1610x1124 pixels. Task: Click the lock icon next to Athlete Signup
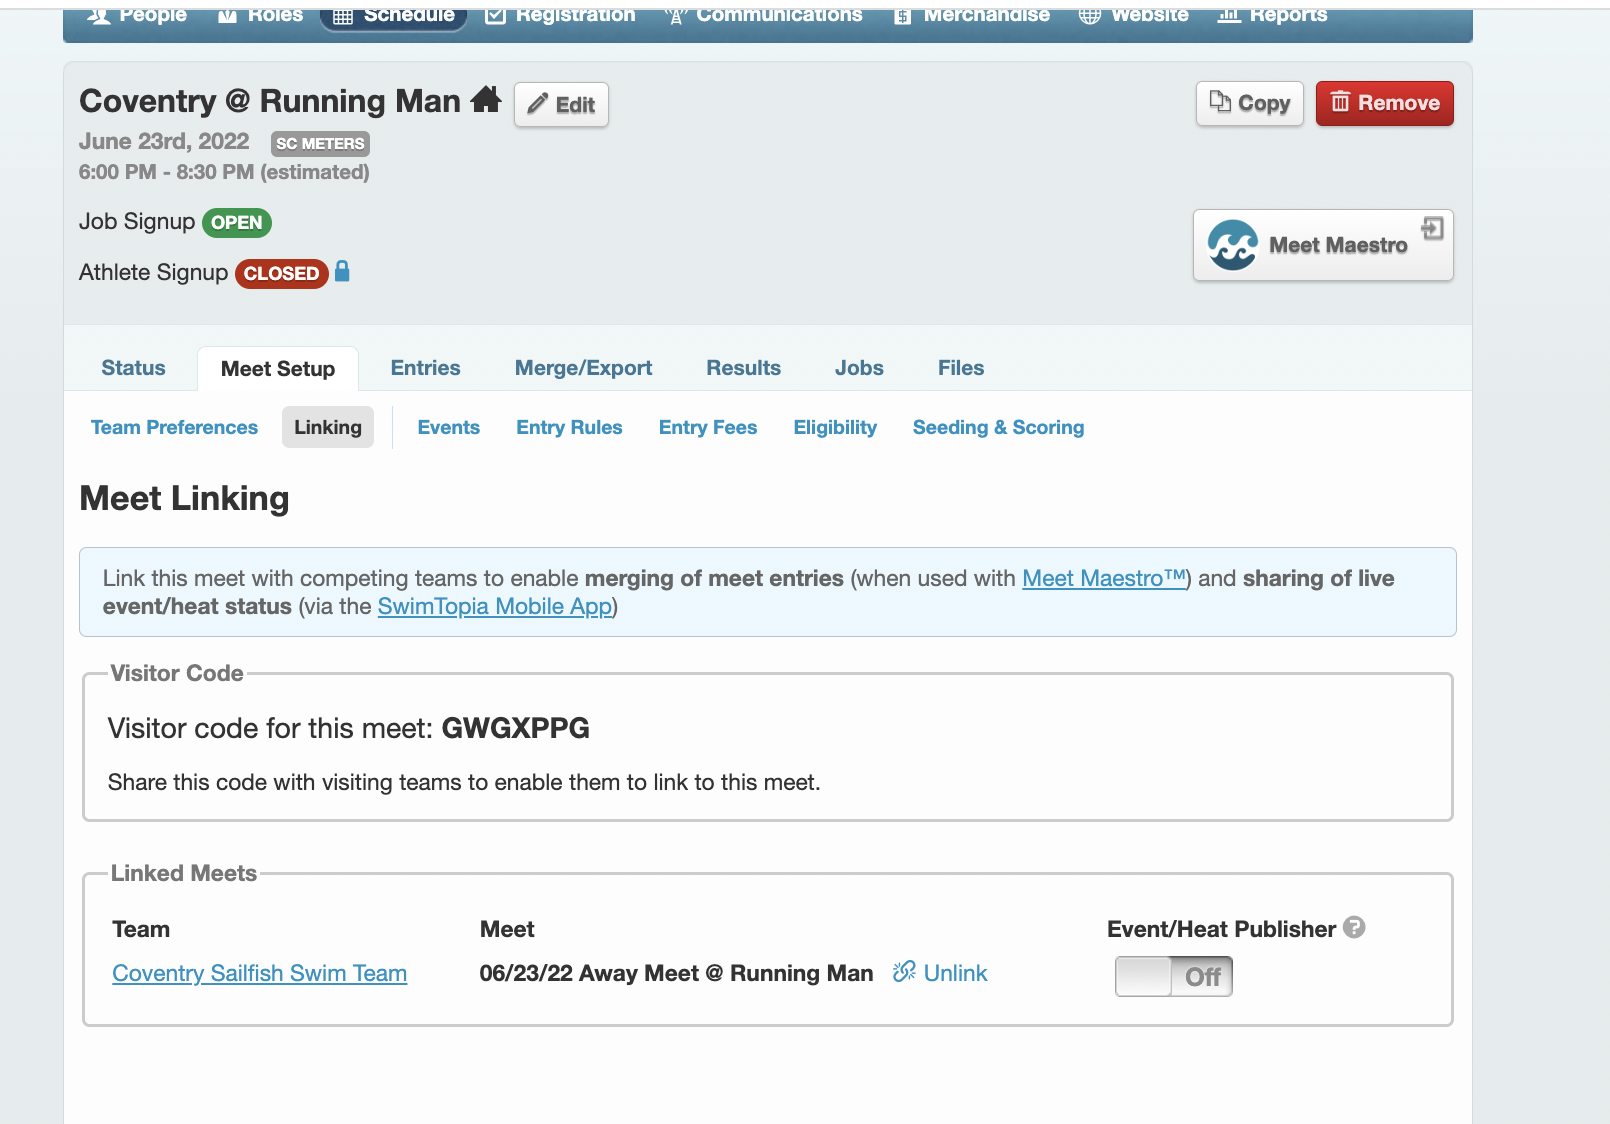click(342, 272)
